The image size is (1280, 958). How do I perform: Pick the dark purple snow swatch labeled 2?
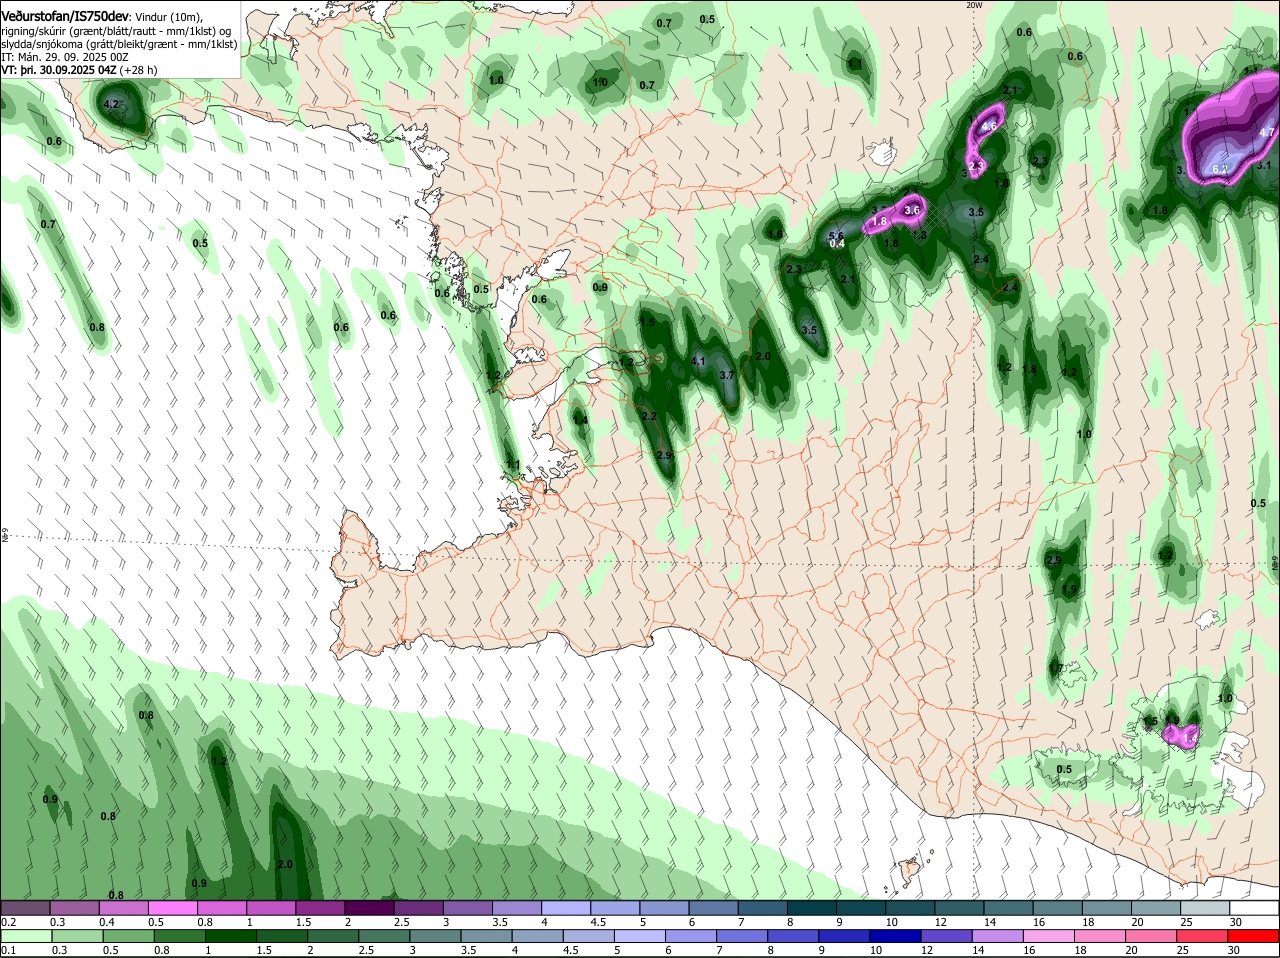368,907
